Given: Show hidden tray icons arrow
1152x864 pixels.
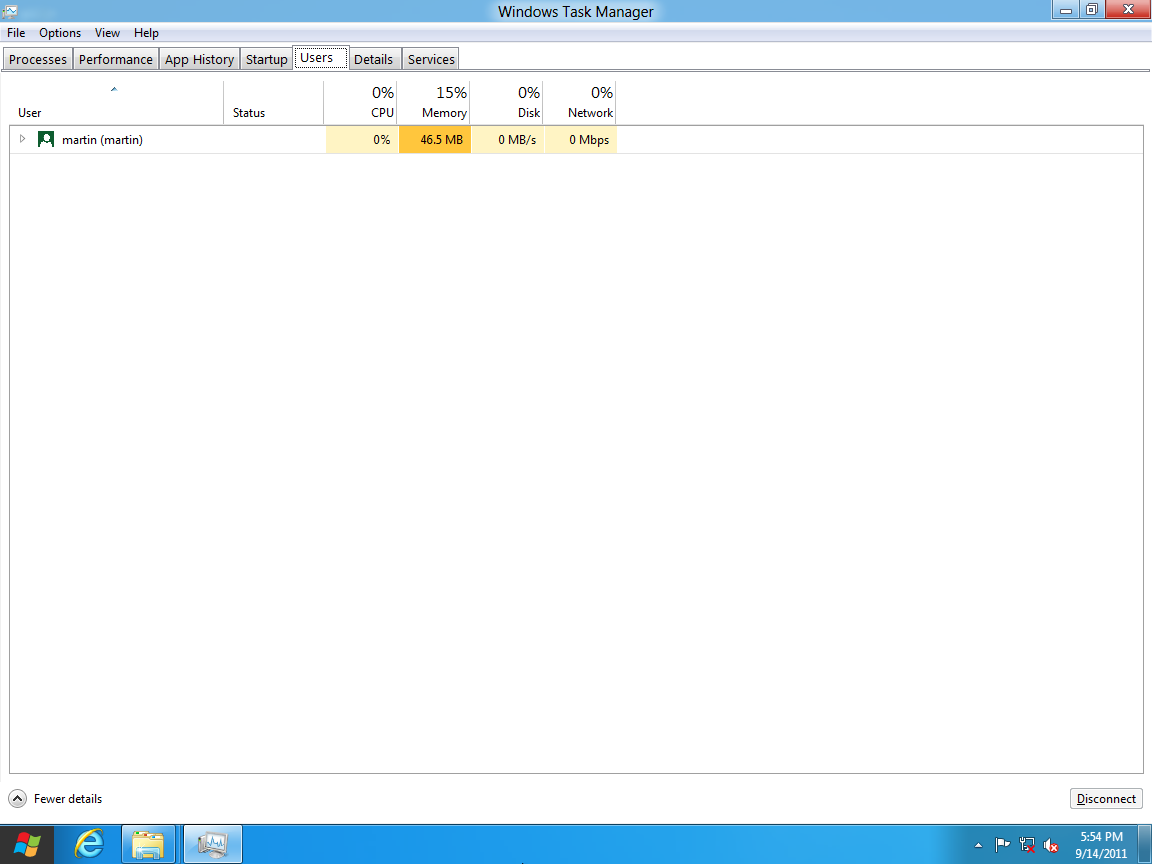Looking at the screenshot, I should pyautogui.click(x=978, y=846).
